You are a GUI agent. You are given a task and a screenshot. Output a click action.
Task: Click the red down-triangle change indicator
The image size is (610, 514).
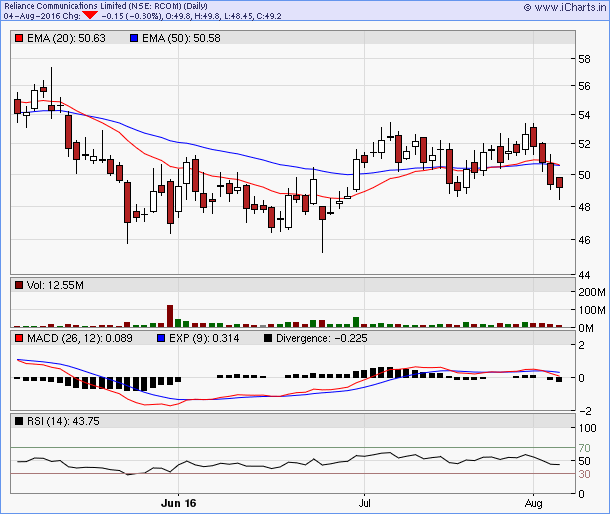click(x=90, y=16)
